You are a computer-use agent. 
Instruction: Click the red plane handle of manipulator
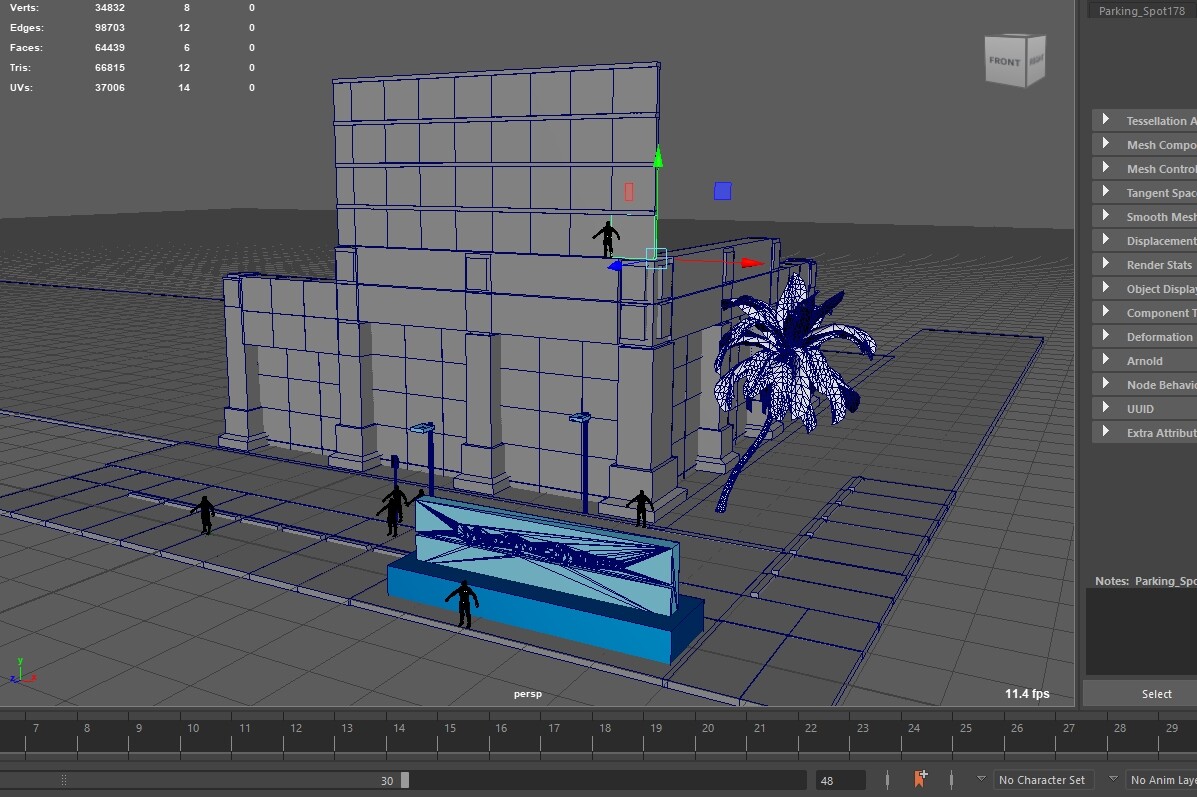[629, 192]
